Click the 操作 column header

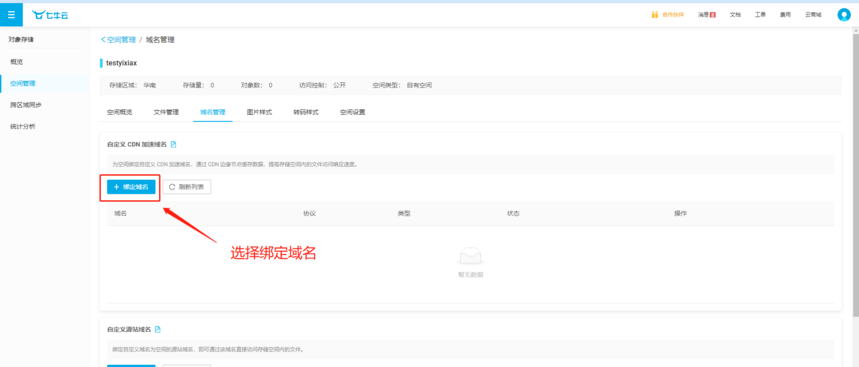click(x=680, y=213)
